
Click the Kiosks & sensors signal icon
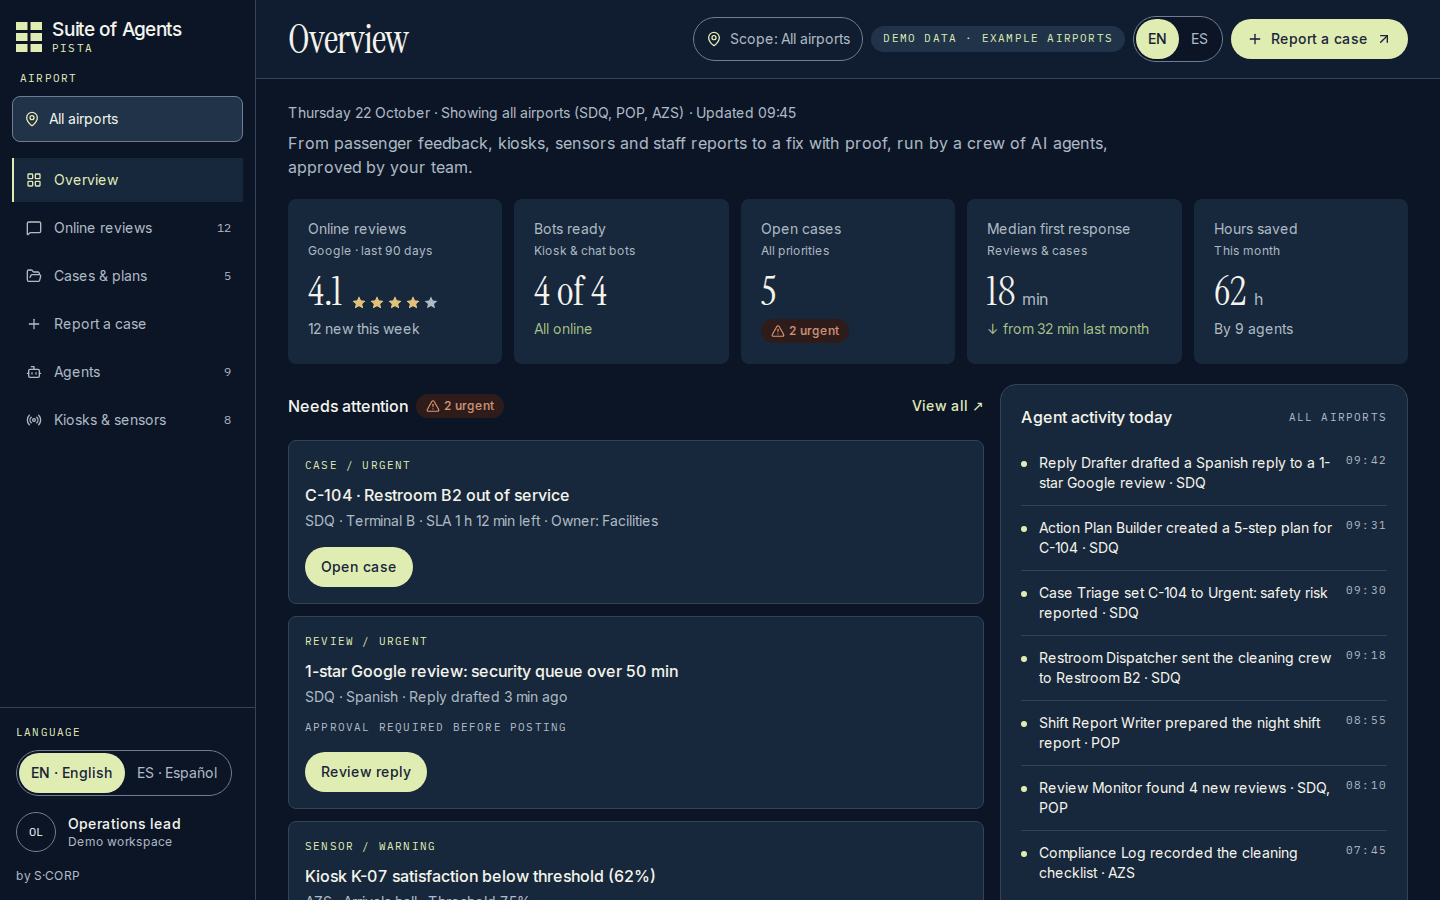pos(34,420)
